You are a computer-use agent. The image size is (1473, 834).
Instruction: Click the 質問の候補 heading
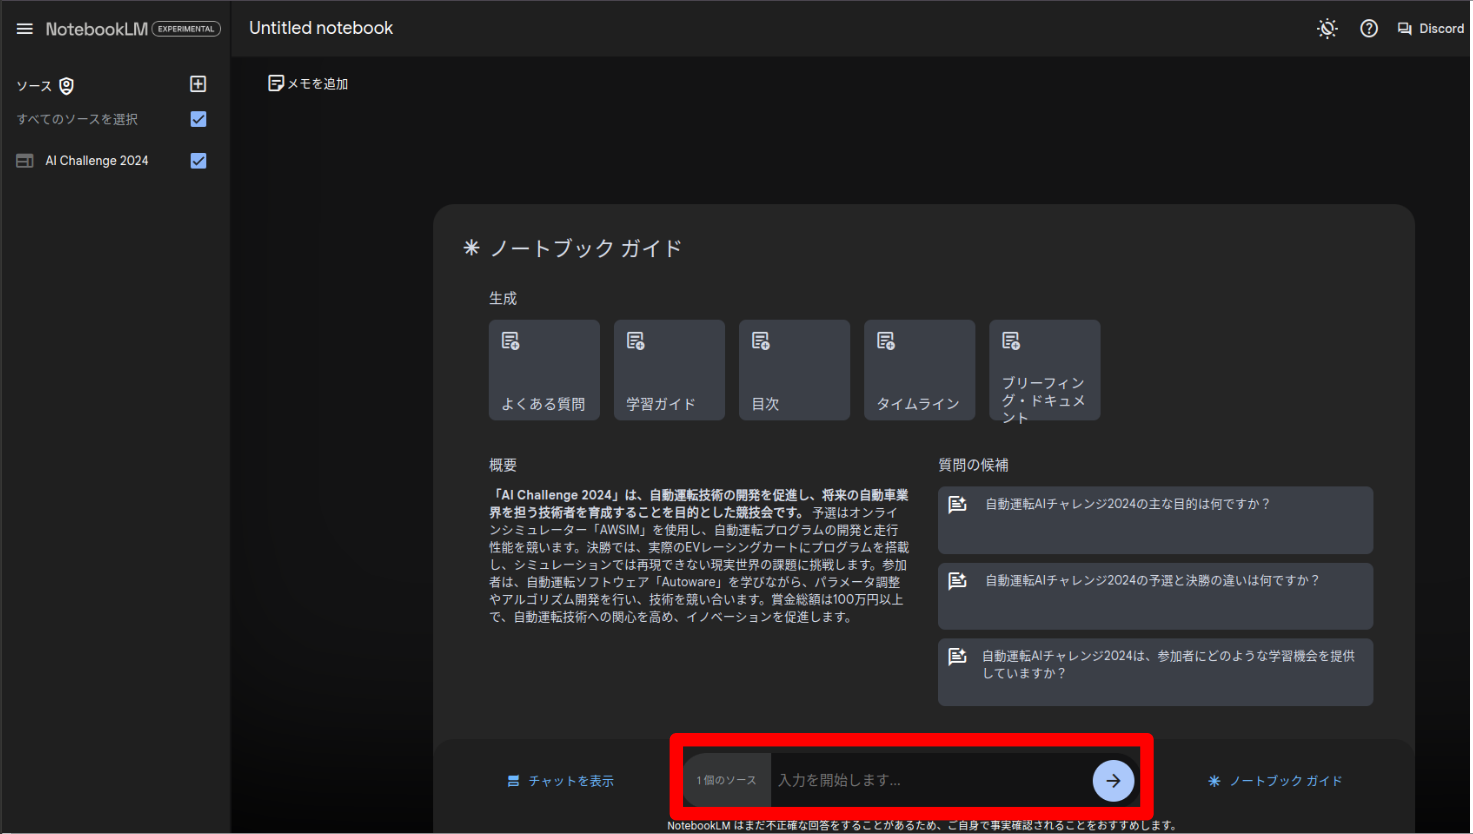973,465
